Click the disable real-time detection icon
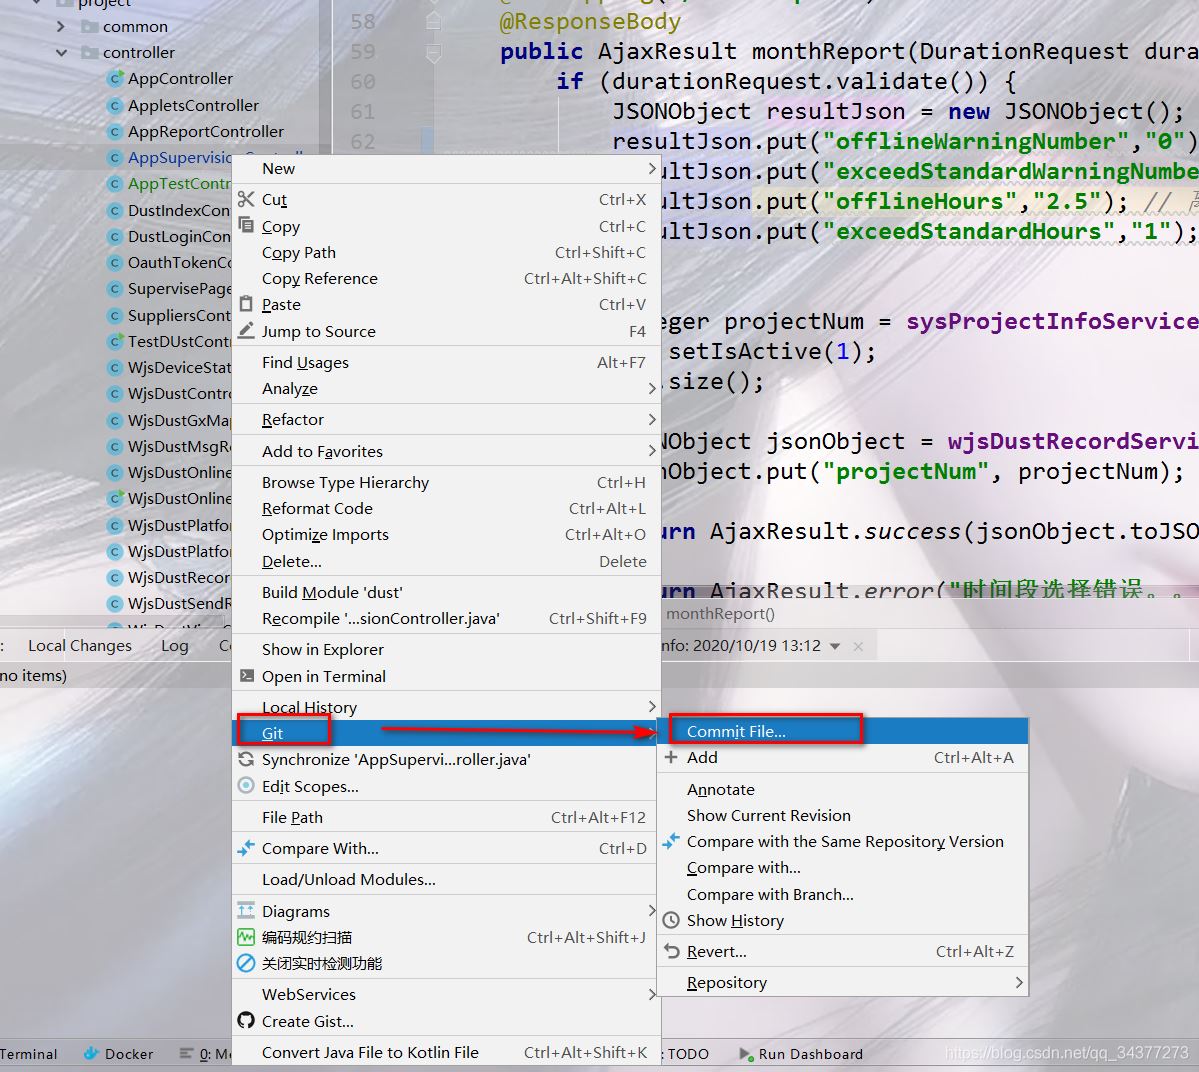This screenshot has width=1199, height=1072. point(246,963)
